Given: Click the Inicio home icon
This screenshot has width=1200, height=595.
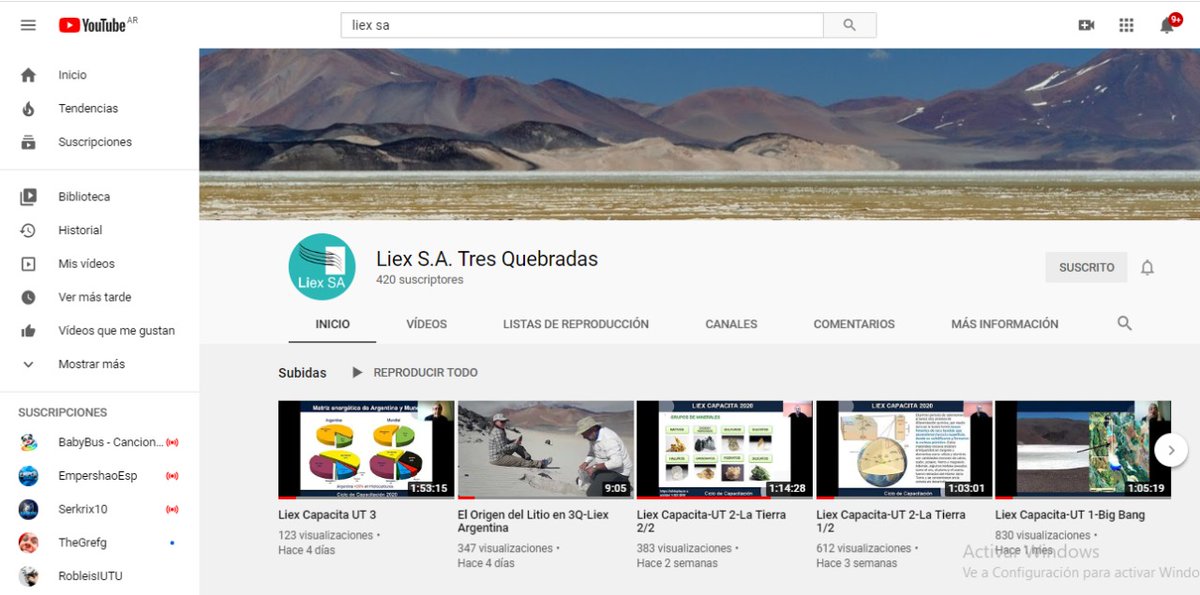Looking at the screenshot, I should [28, 75].
